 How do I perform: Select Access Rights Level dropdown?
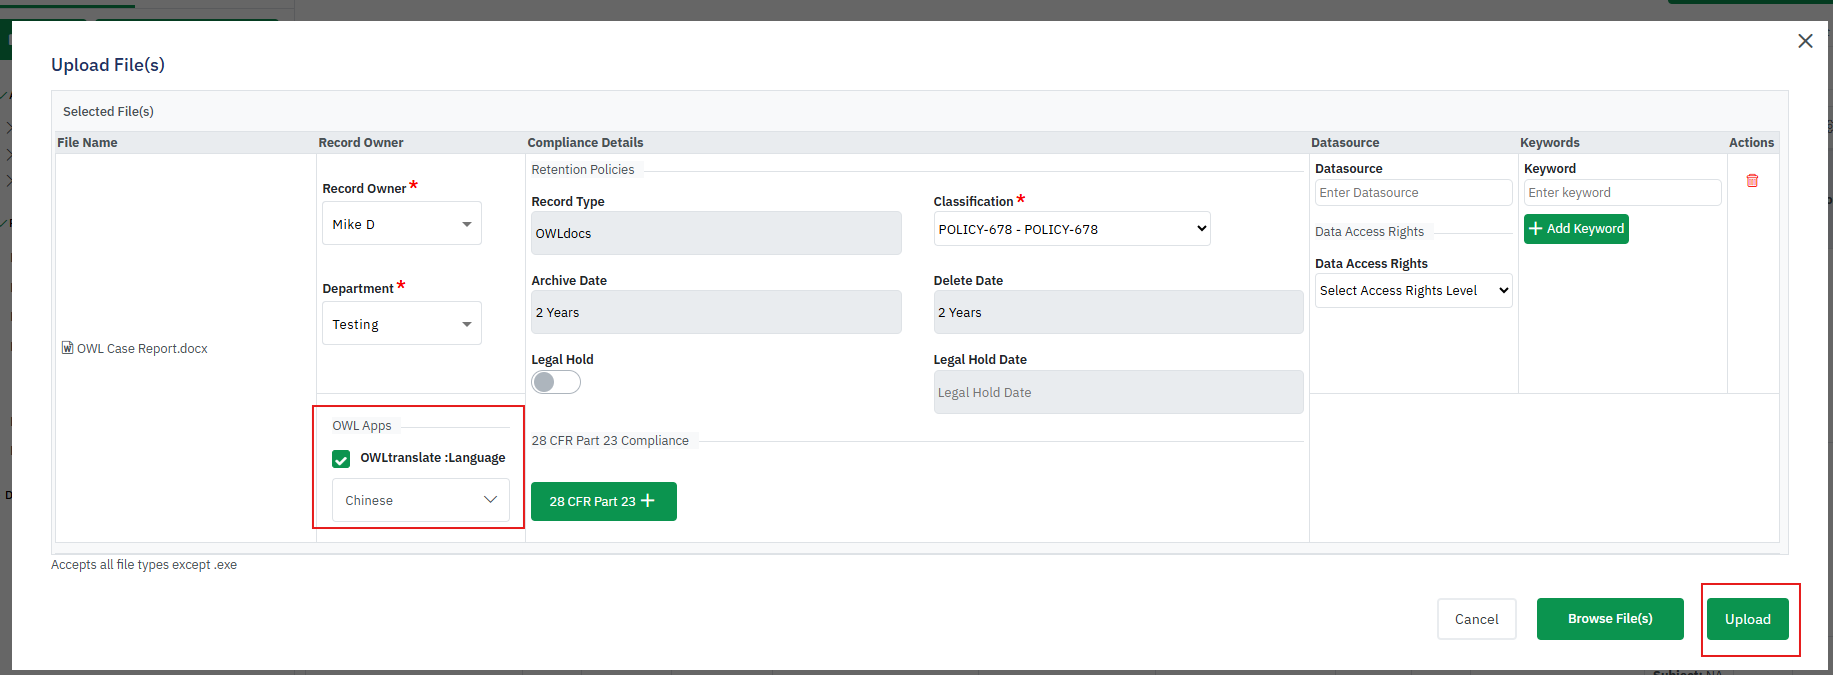(1412, 291)
